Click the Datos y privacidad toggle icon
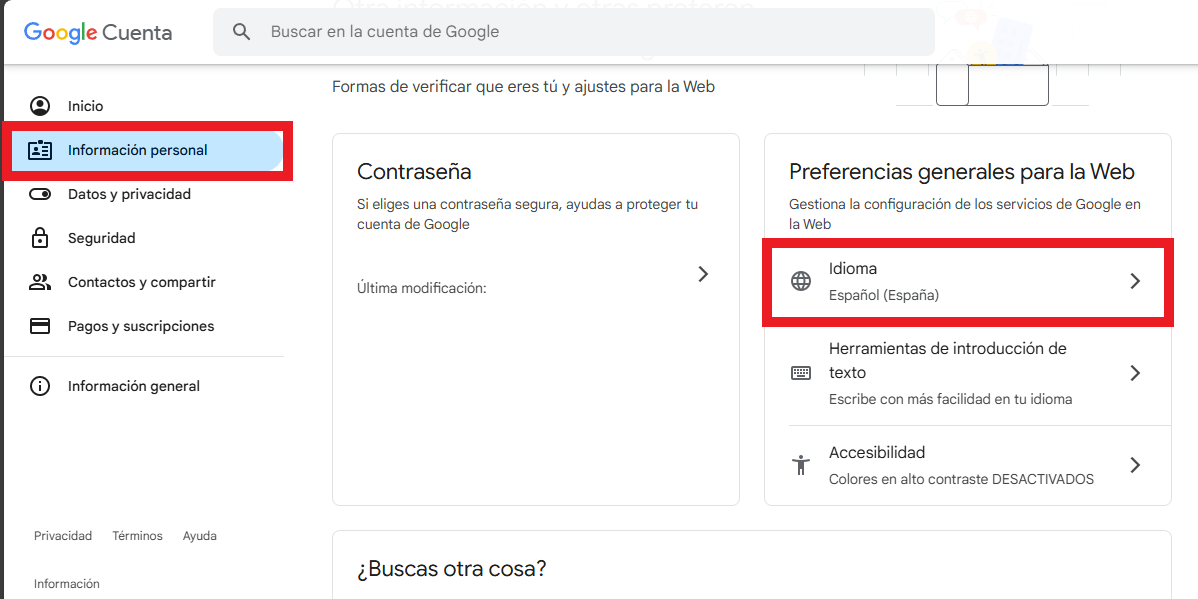Image resolution: width=1198 pixels, height=599 pixels. click(x=40, y=194)
